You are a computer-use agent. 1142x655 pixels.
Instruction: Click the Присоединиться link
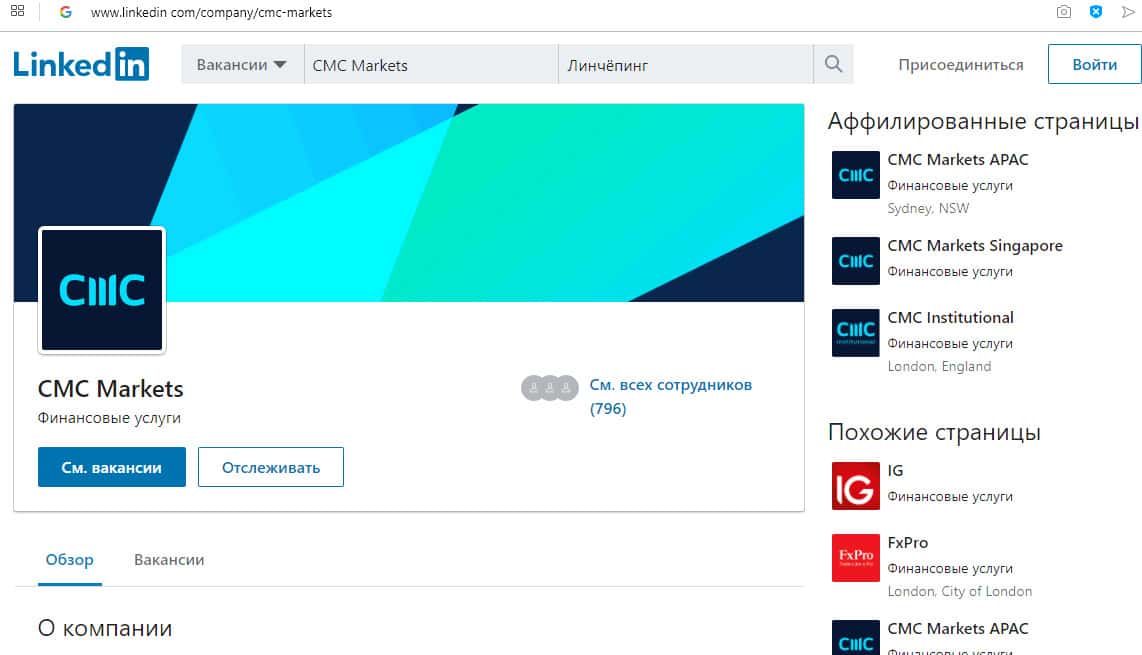961,65
